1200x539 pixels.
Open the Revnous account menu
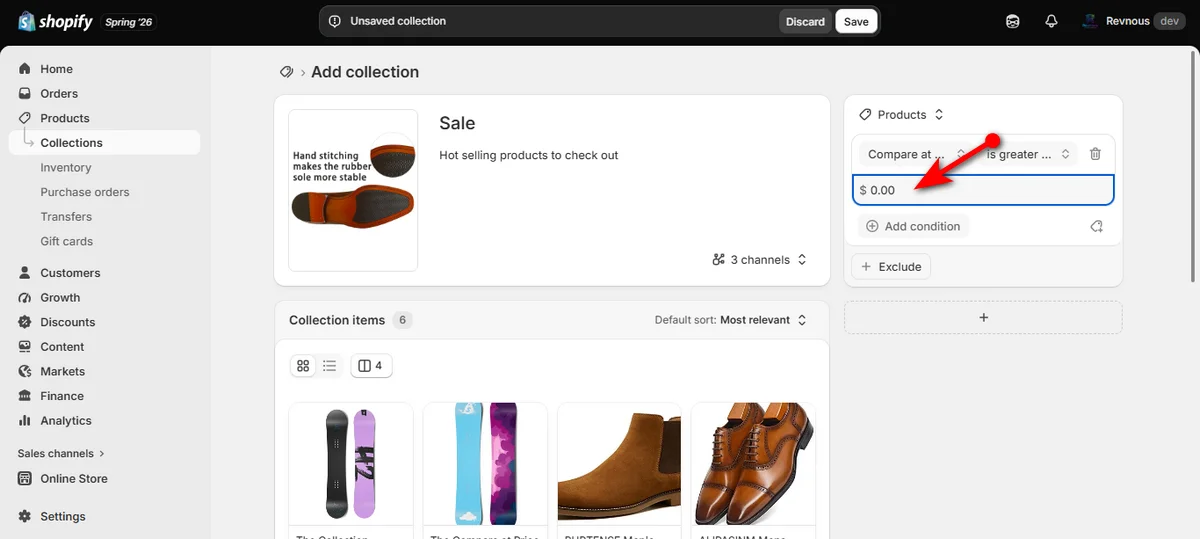coord(1132,21)
